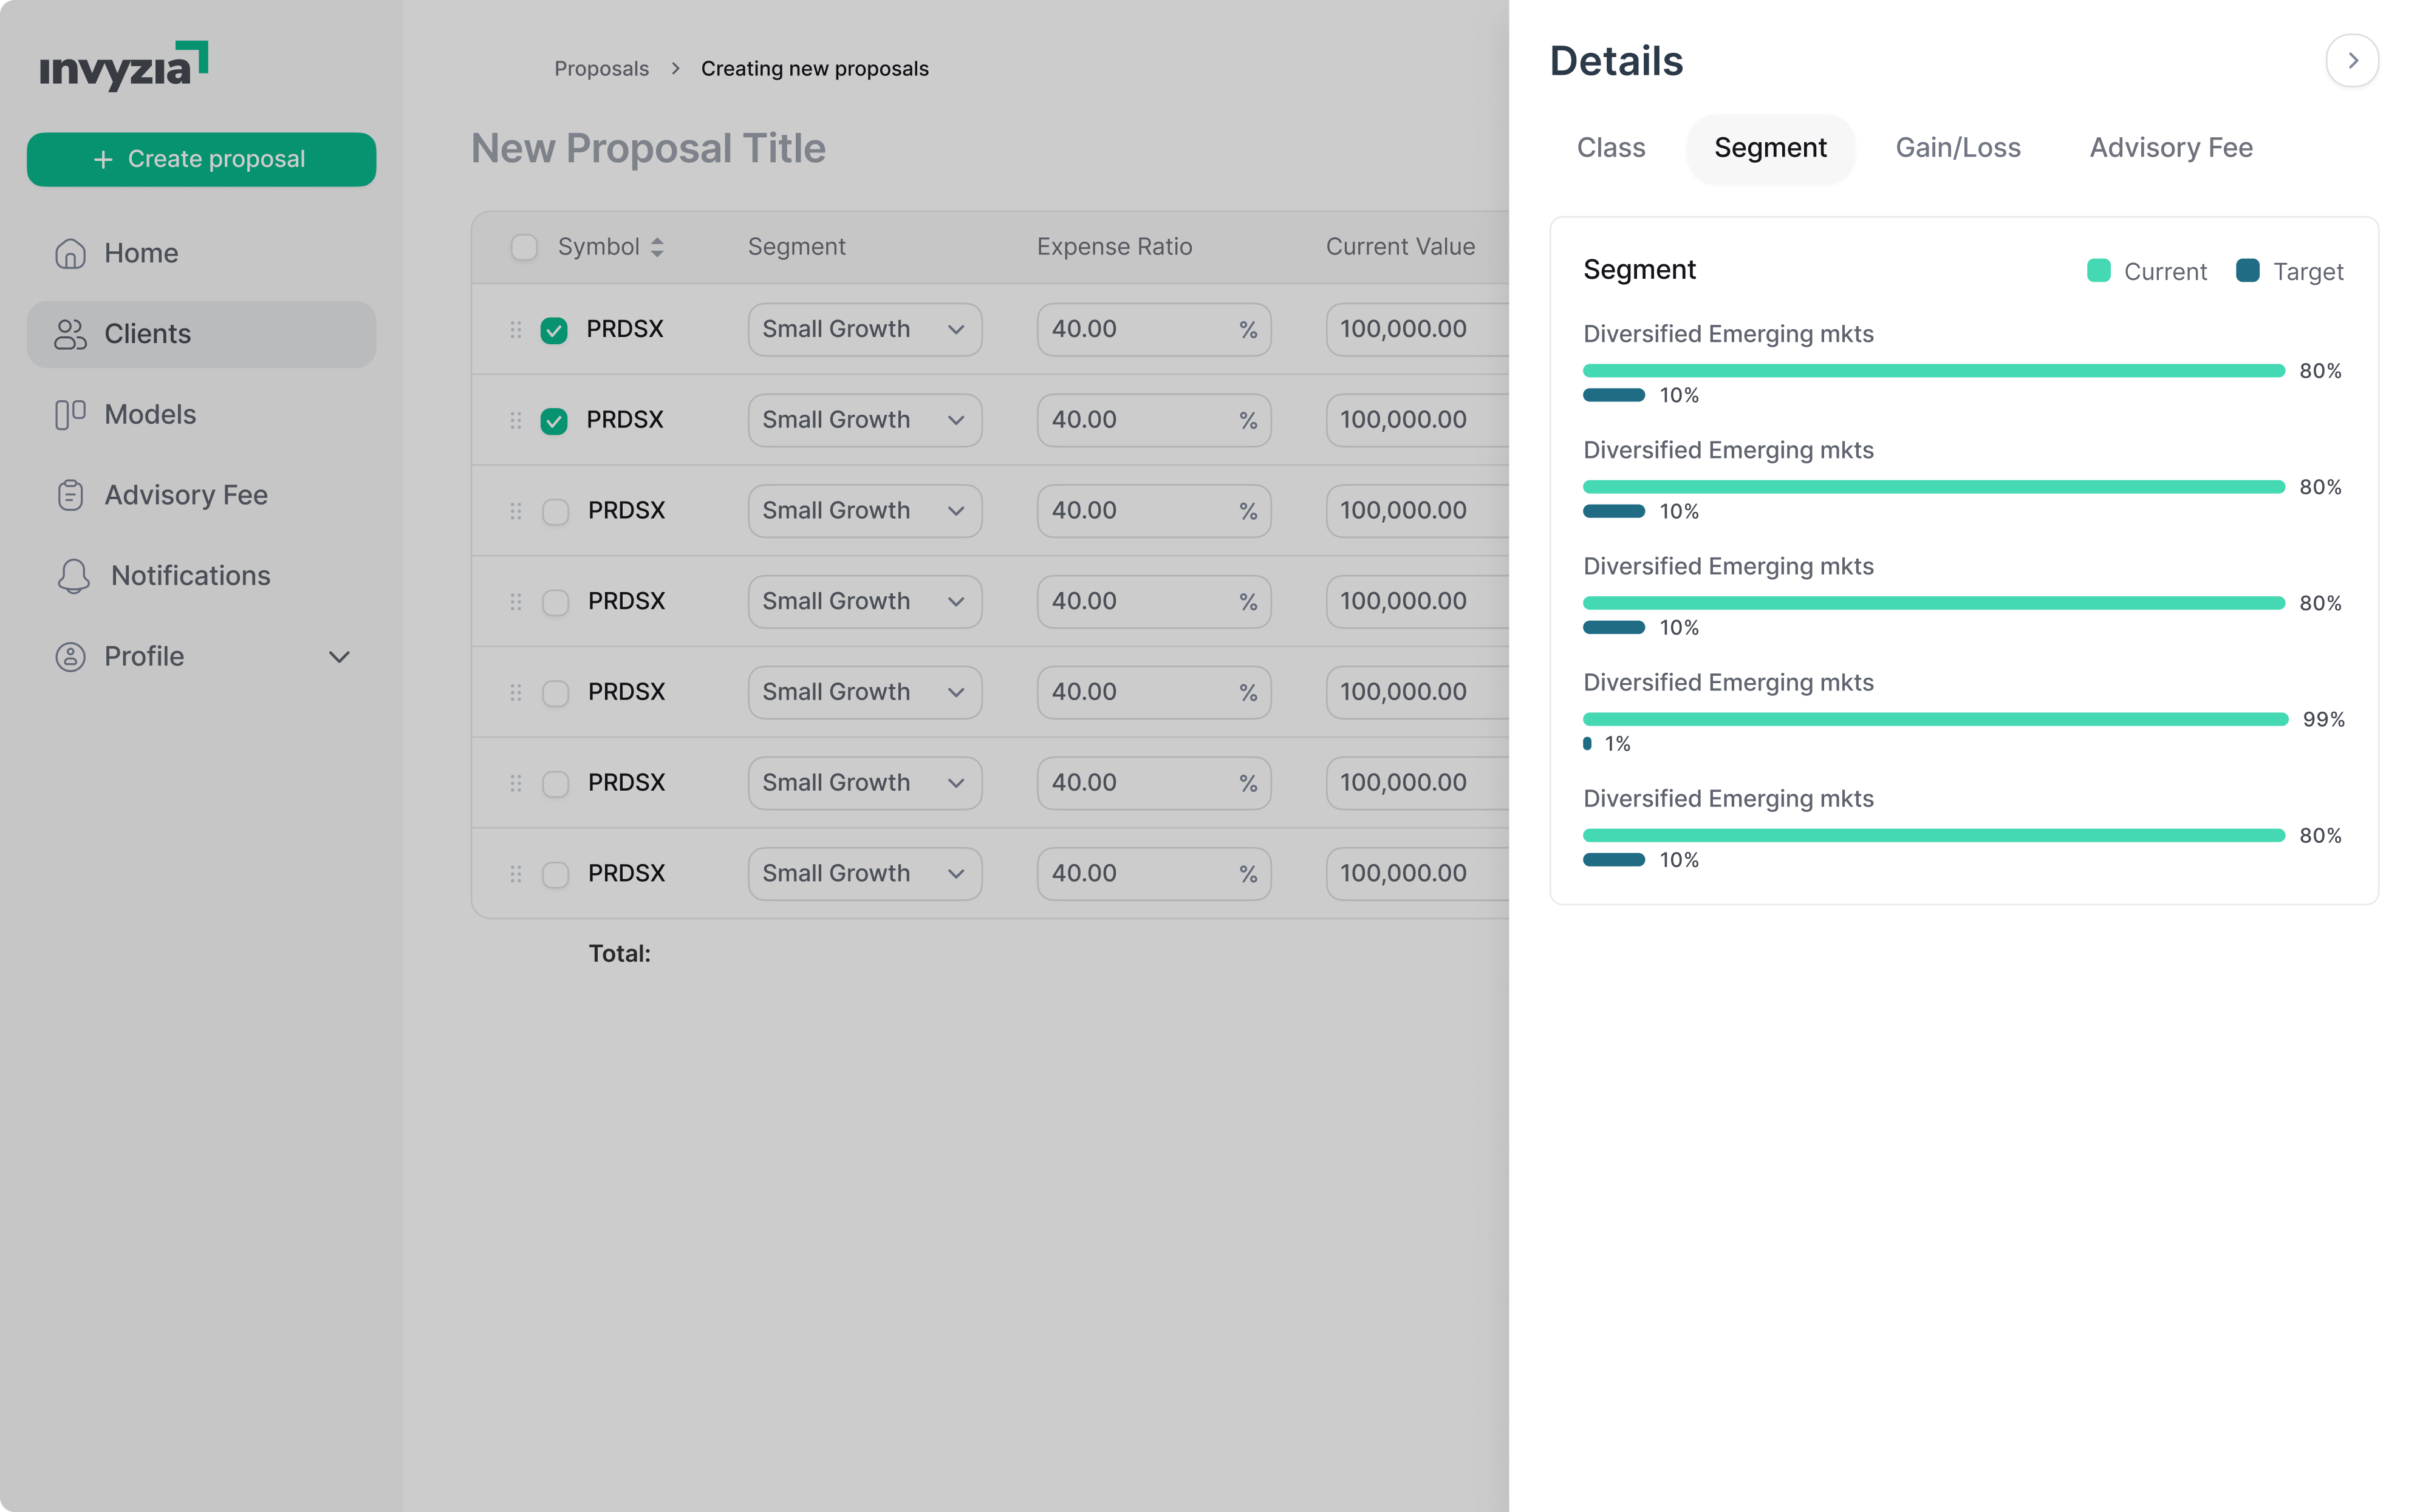Toggle the select-all checkbox in table header

click(524, 247)
